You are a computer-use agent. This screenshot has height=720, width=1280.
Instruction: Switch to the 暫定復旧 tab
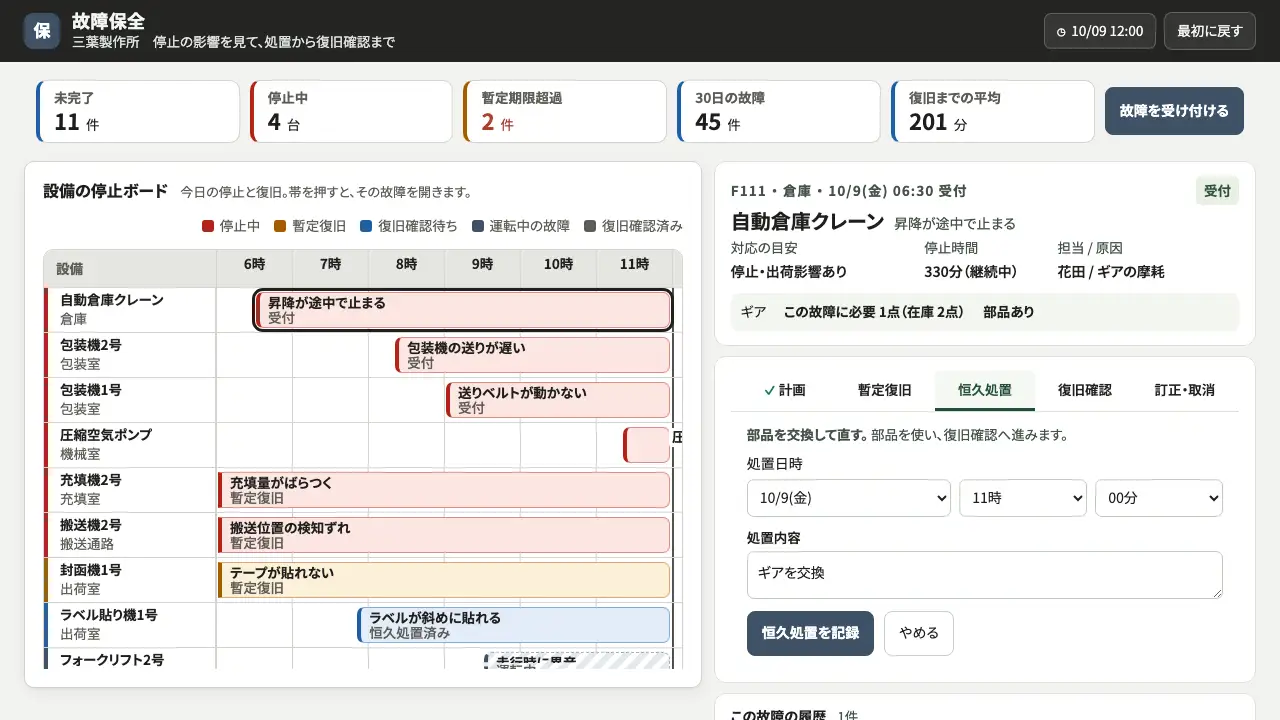(884, 390)
